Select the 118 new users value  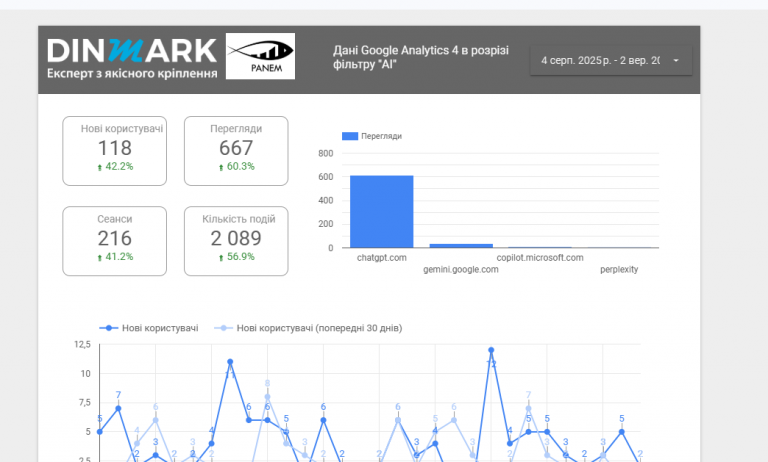coord(115,148)
